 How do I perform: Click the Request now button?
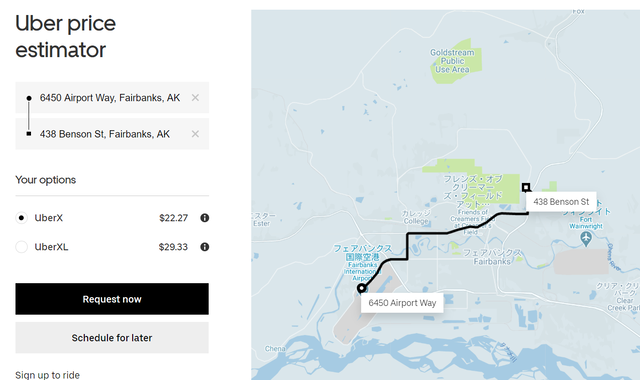coord(112,299)
